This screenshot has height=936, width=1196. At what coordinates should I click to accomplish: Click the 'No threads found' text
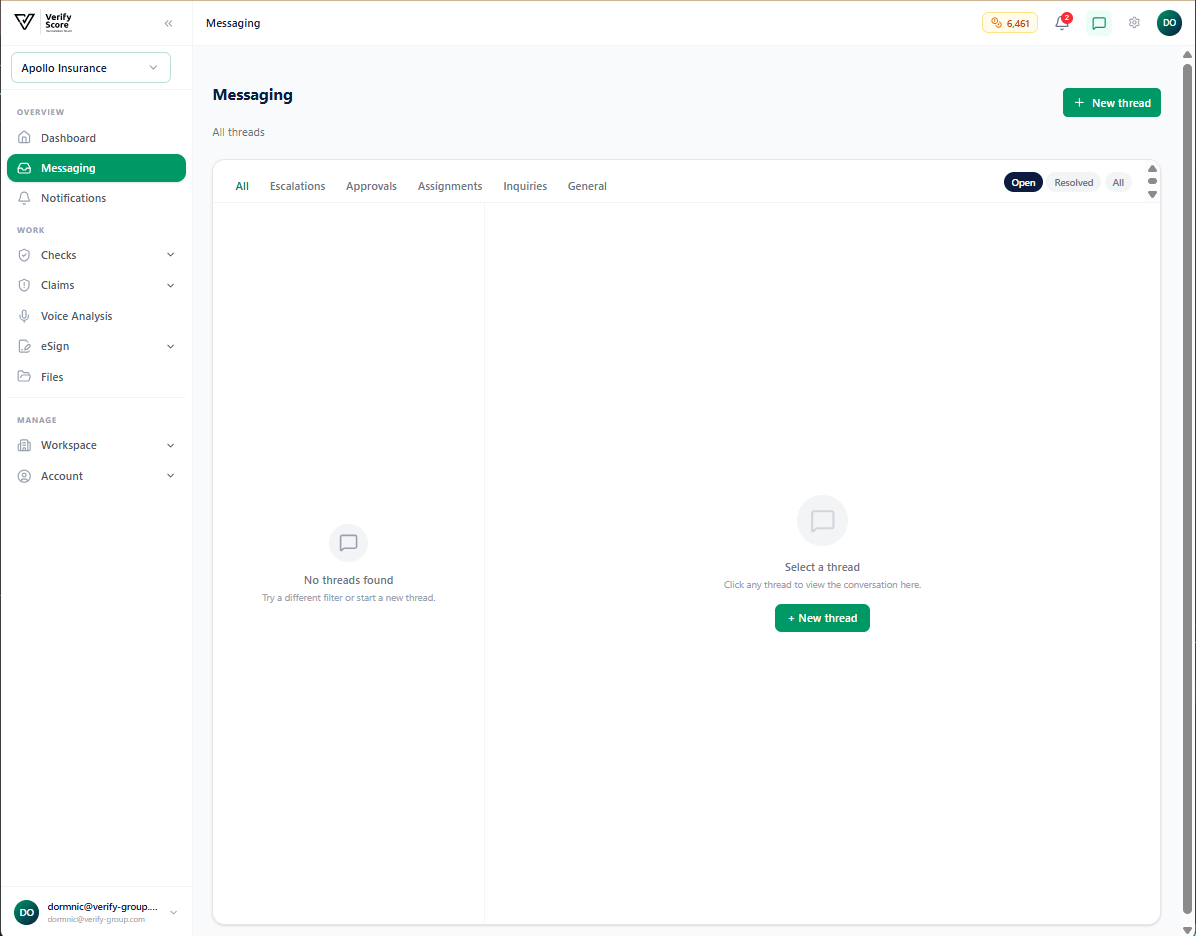click(349, 581)
